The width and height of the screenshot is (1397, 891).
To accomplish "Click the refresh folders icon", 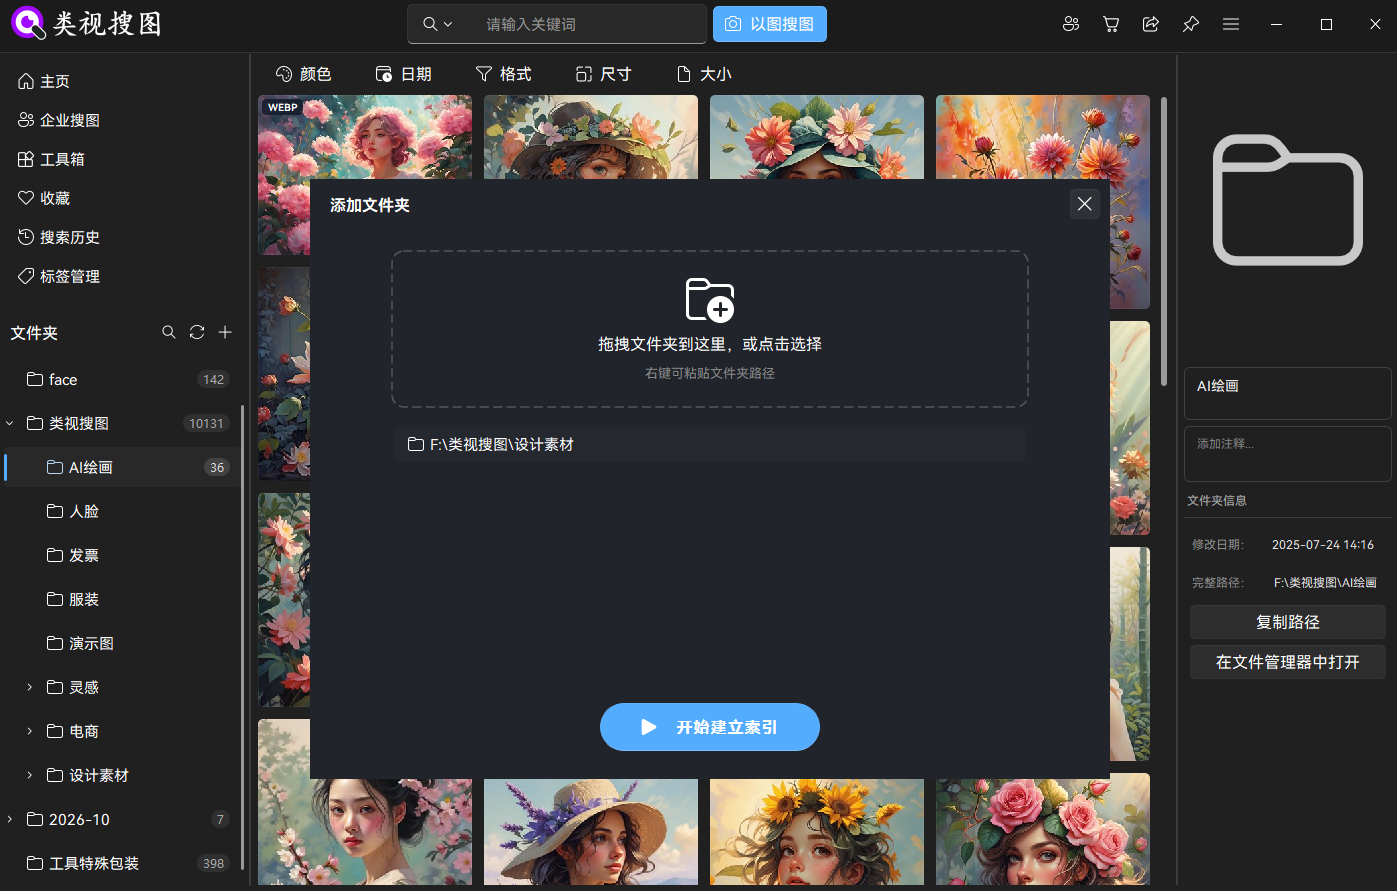I will (x=197, y=332).
